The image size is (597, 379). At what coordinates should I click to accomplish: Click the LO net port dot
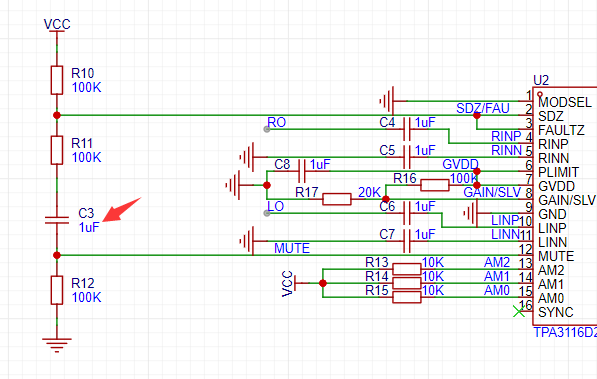pyautogui.click(x=267, y=213)
